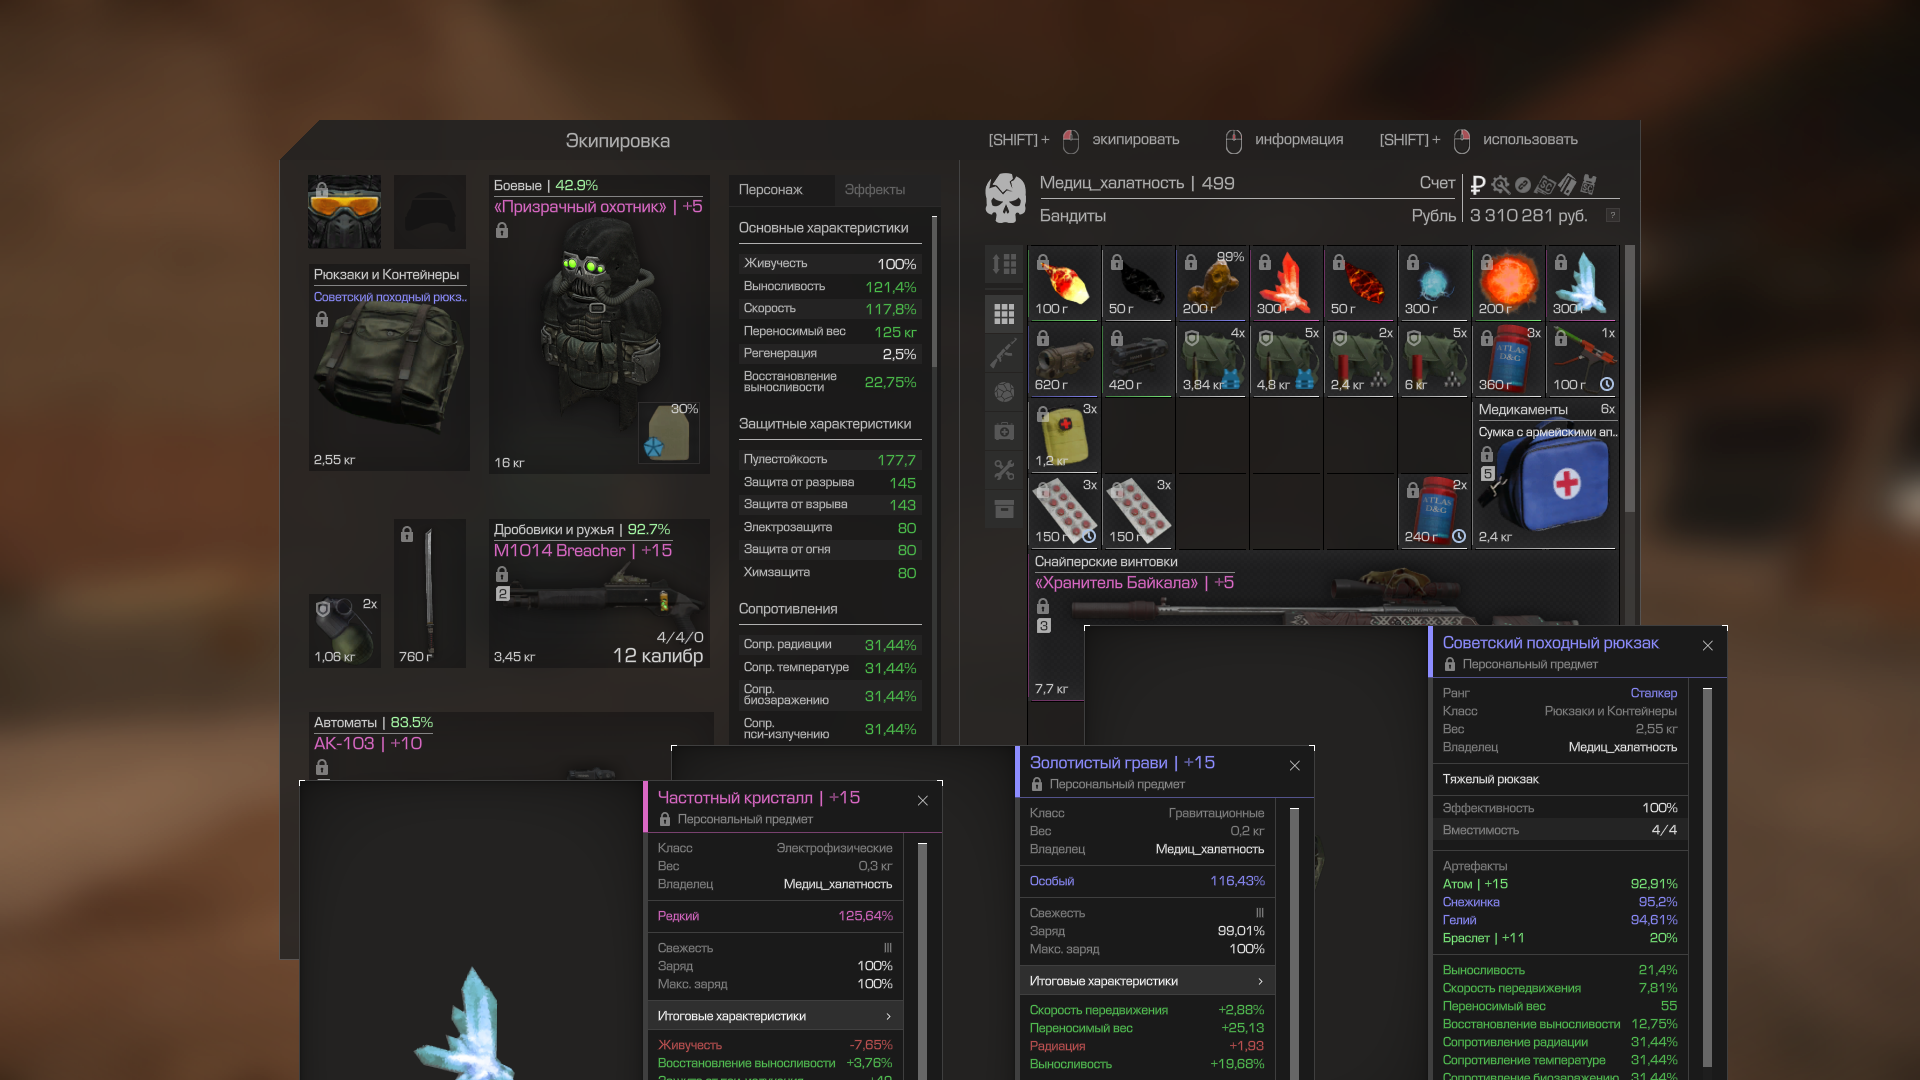Click the inventory sort icon
This screenshot has width=1920, height=1080.
click(1004, 264)
